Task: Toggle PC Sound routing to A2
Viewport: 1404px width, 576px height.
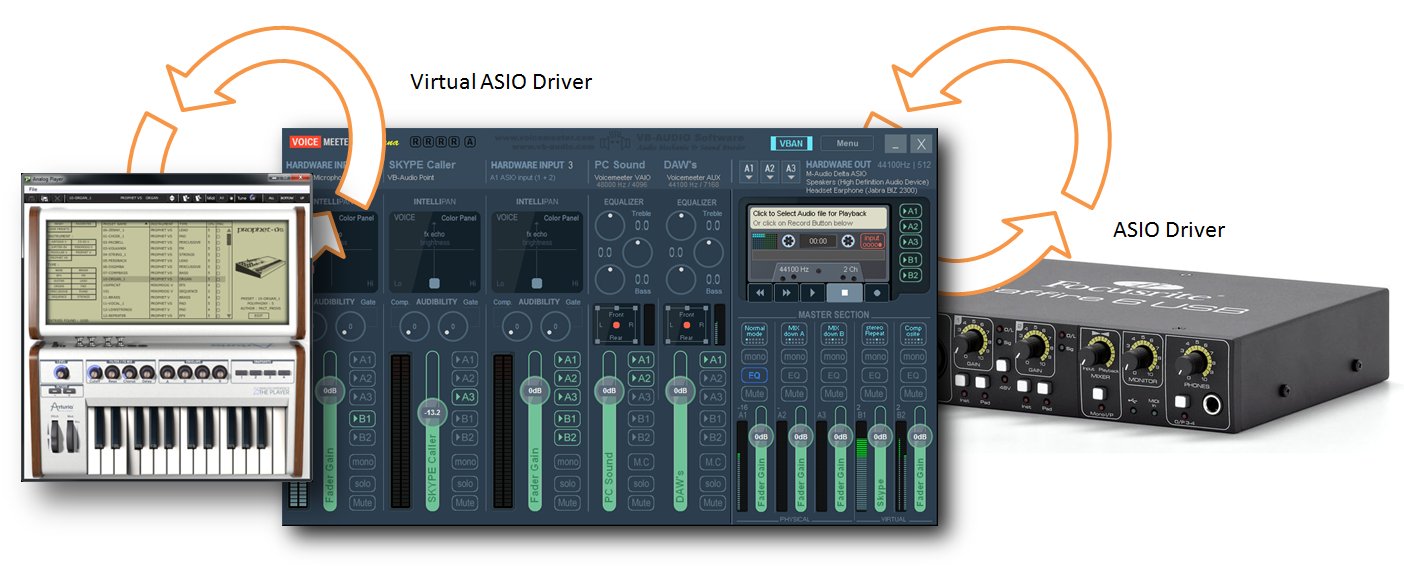Action: [641, 378]
